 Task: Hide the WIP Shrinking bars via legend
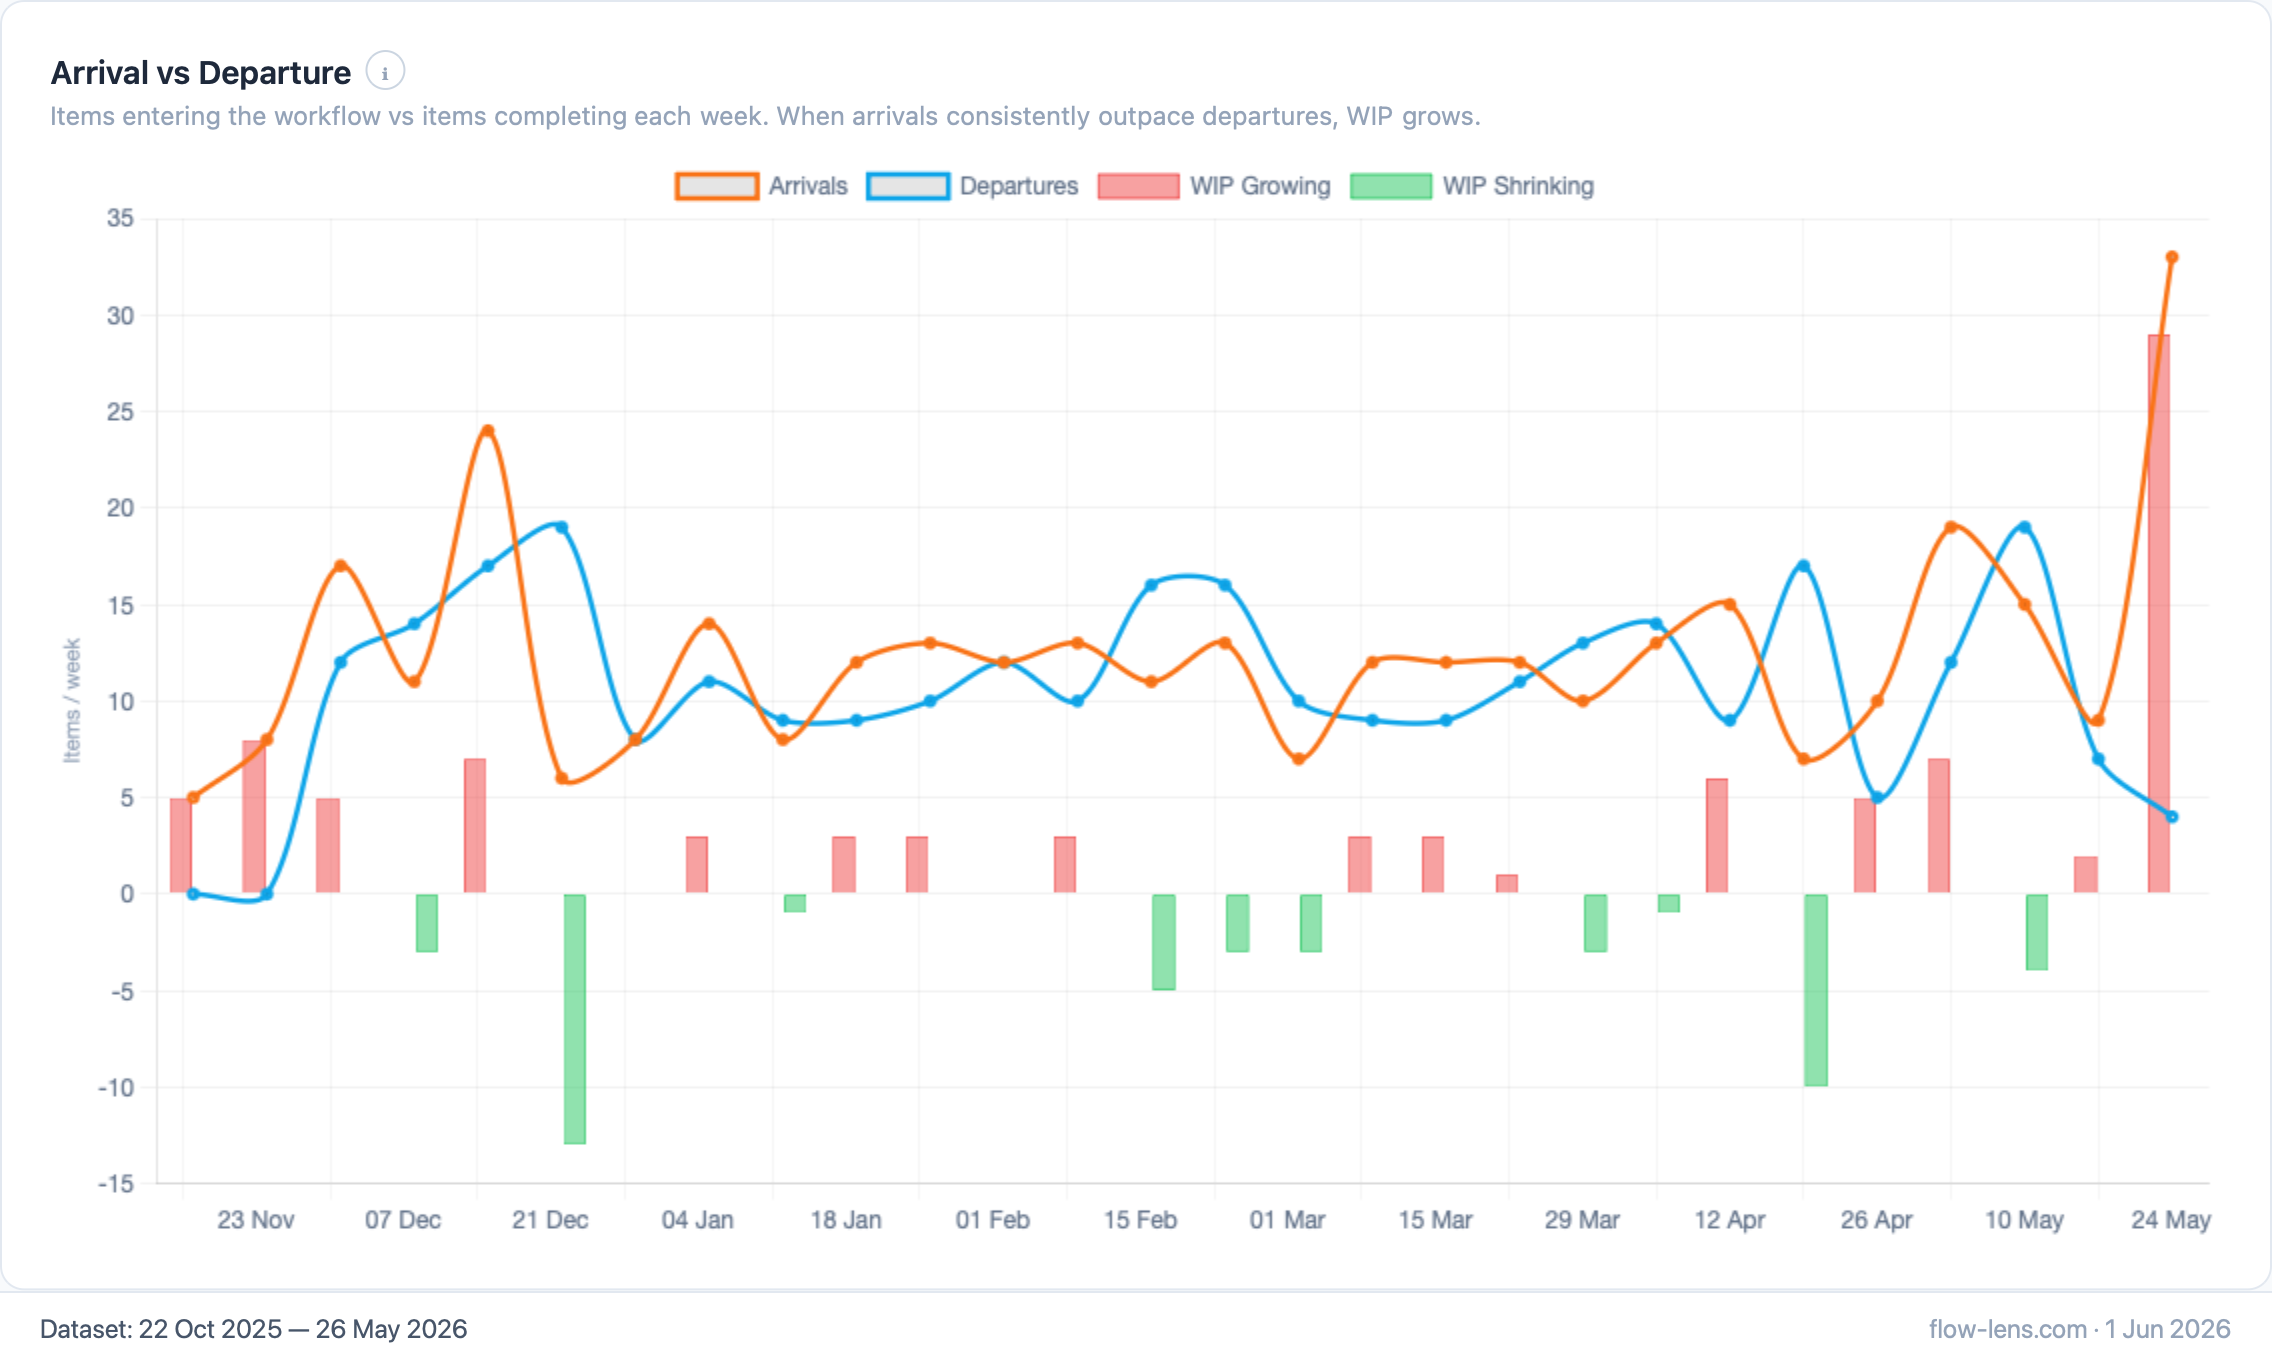(x=1472, y=186)
